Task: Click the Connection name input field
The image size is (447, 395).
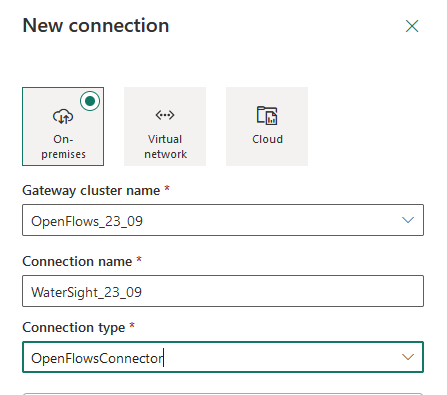Action: (223, 291)
